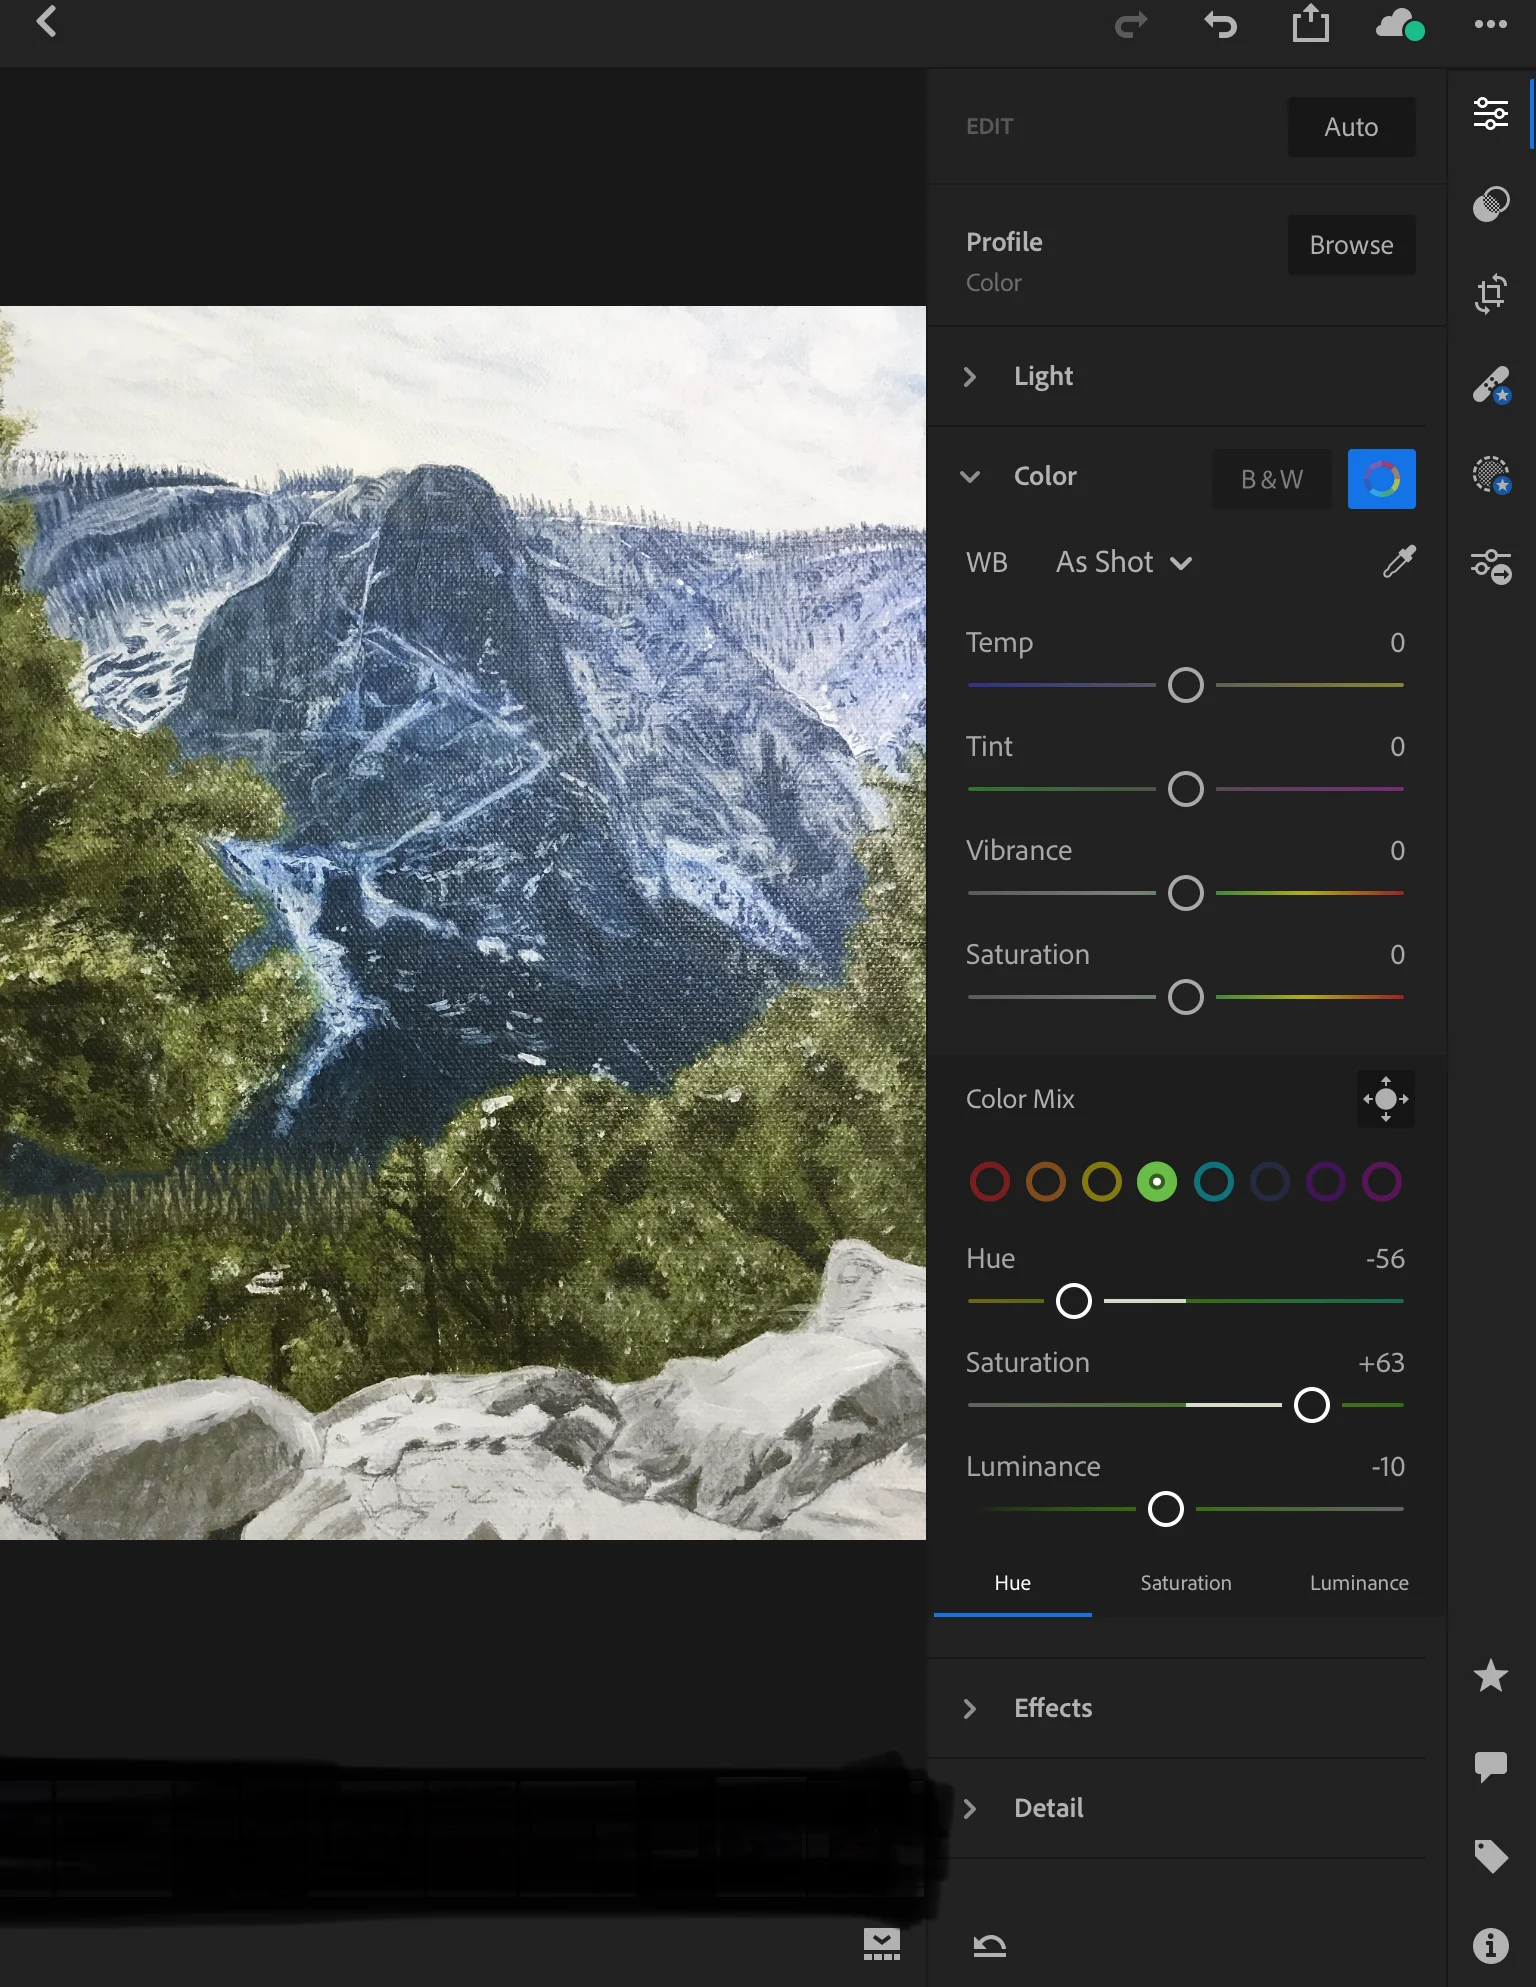Toggle B&W mode
The height and width of the screenshot is (1987, 1536).
pos(1271,479)
